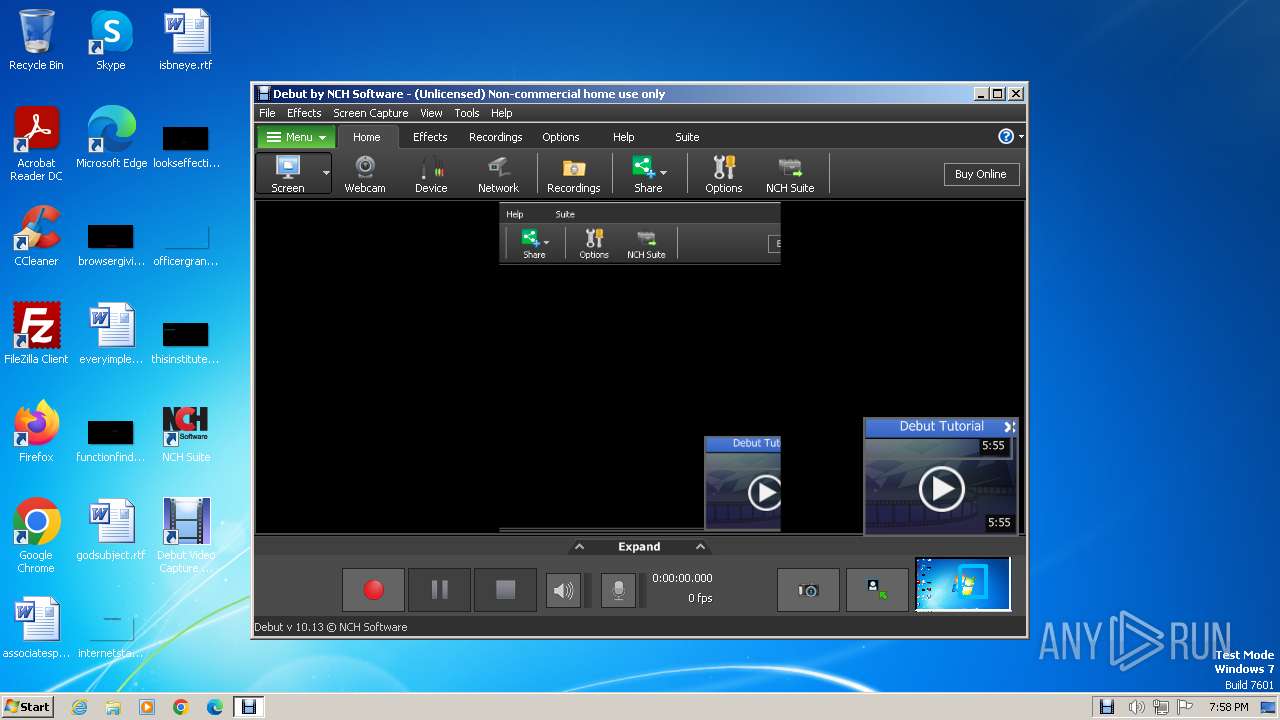
Task: Select the FileZilla Client desktop shortcut
Action: 36,335
